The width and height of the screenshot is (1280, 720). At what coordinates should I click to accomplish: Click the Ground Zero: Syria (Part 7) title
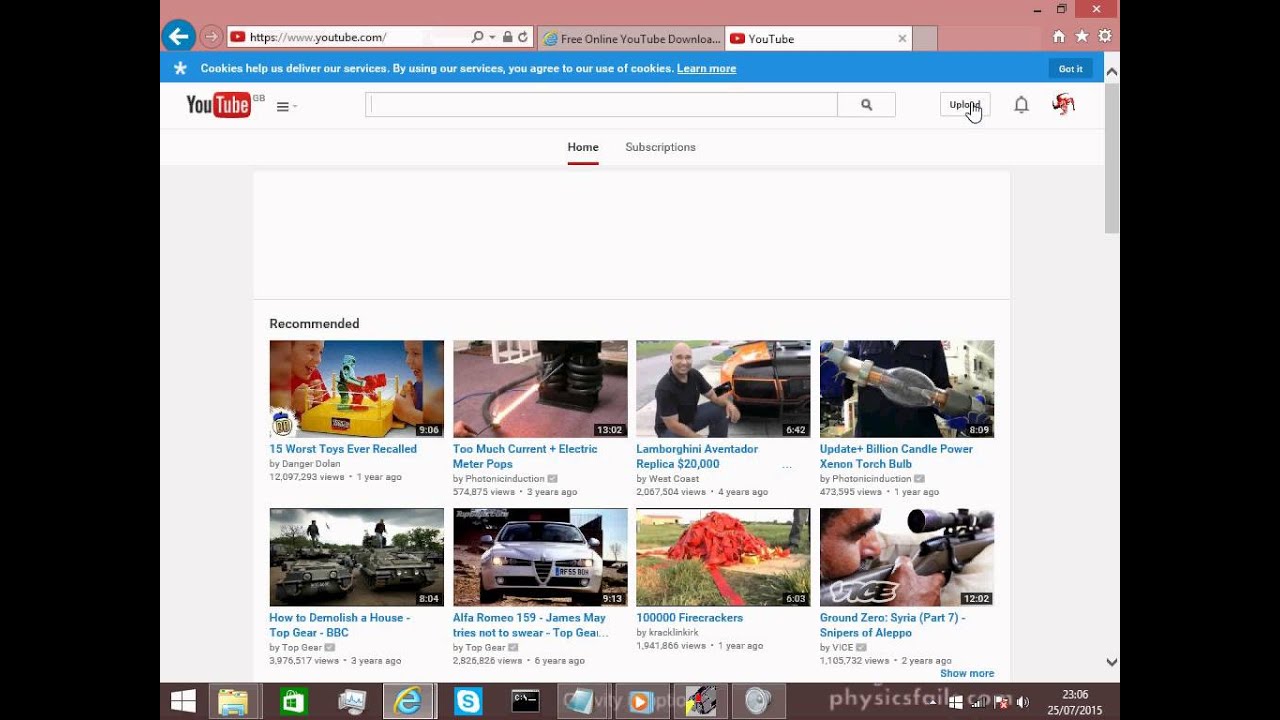point(892,625)
